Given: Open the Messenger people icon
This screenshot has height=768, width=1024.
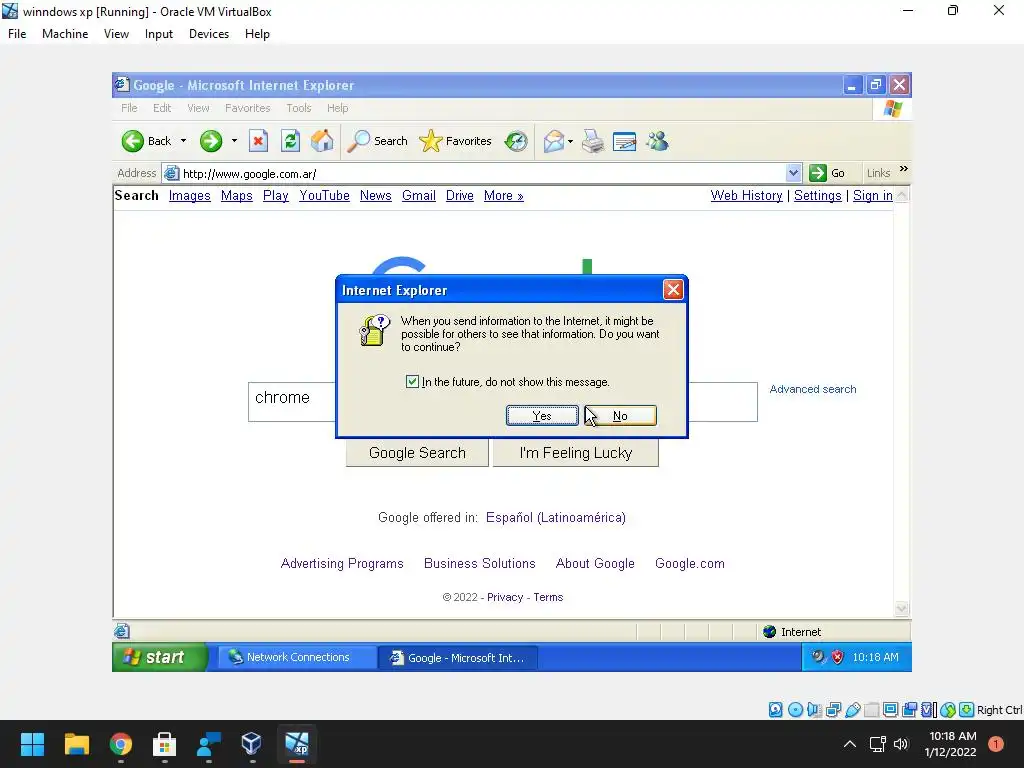Looking at the screenshot, I should click(x=658, y=141).
